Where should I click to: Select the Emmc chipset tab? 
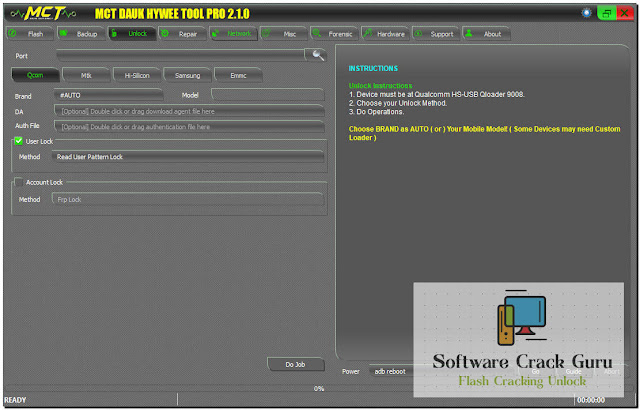click(238, 75)
